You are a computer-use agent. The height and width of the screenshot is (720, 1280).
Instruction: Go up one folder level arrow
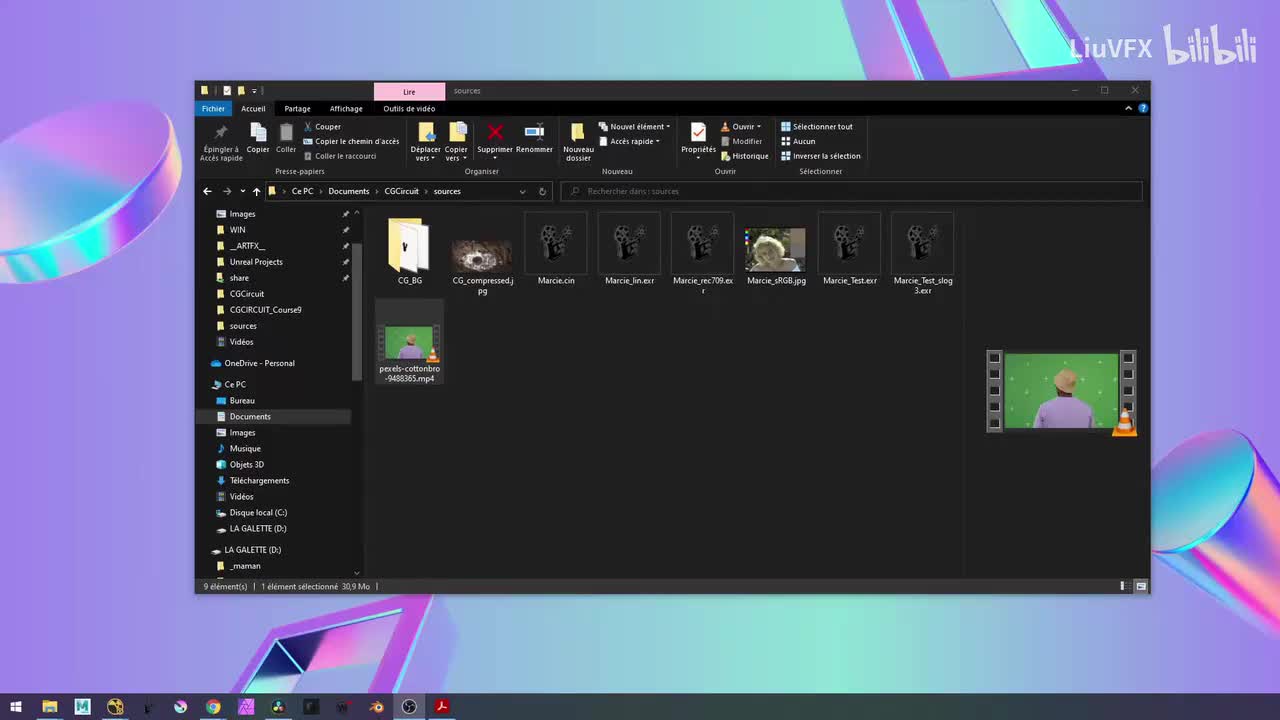pos(256,191)
